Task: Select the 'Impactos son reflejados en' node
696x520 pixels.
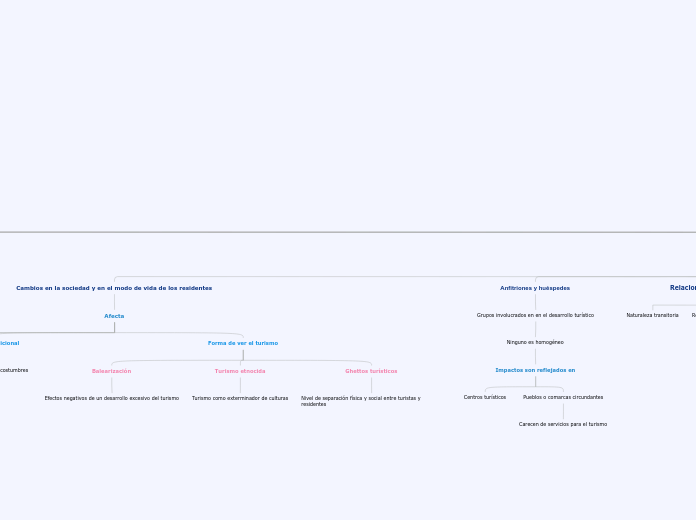Action: pyautogui.click(x=535, y=370)
